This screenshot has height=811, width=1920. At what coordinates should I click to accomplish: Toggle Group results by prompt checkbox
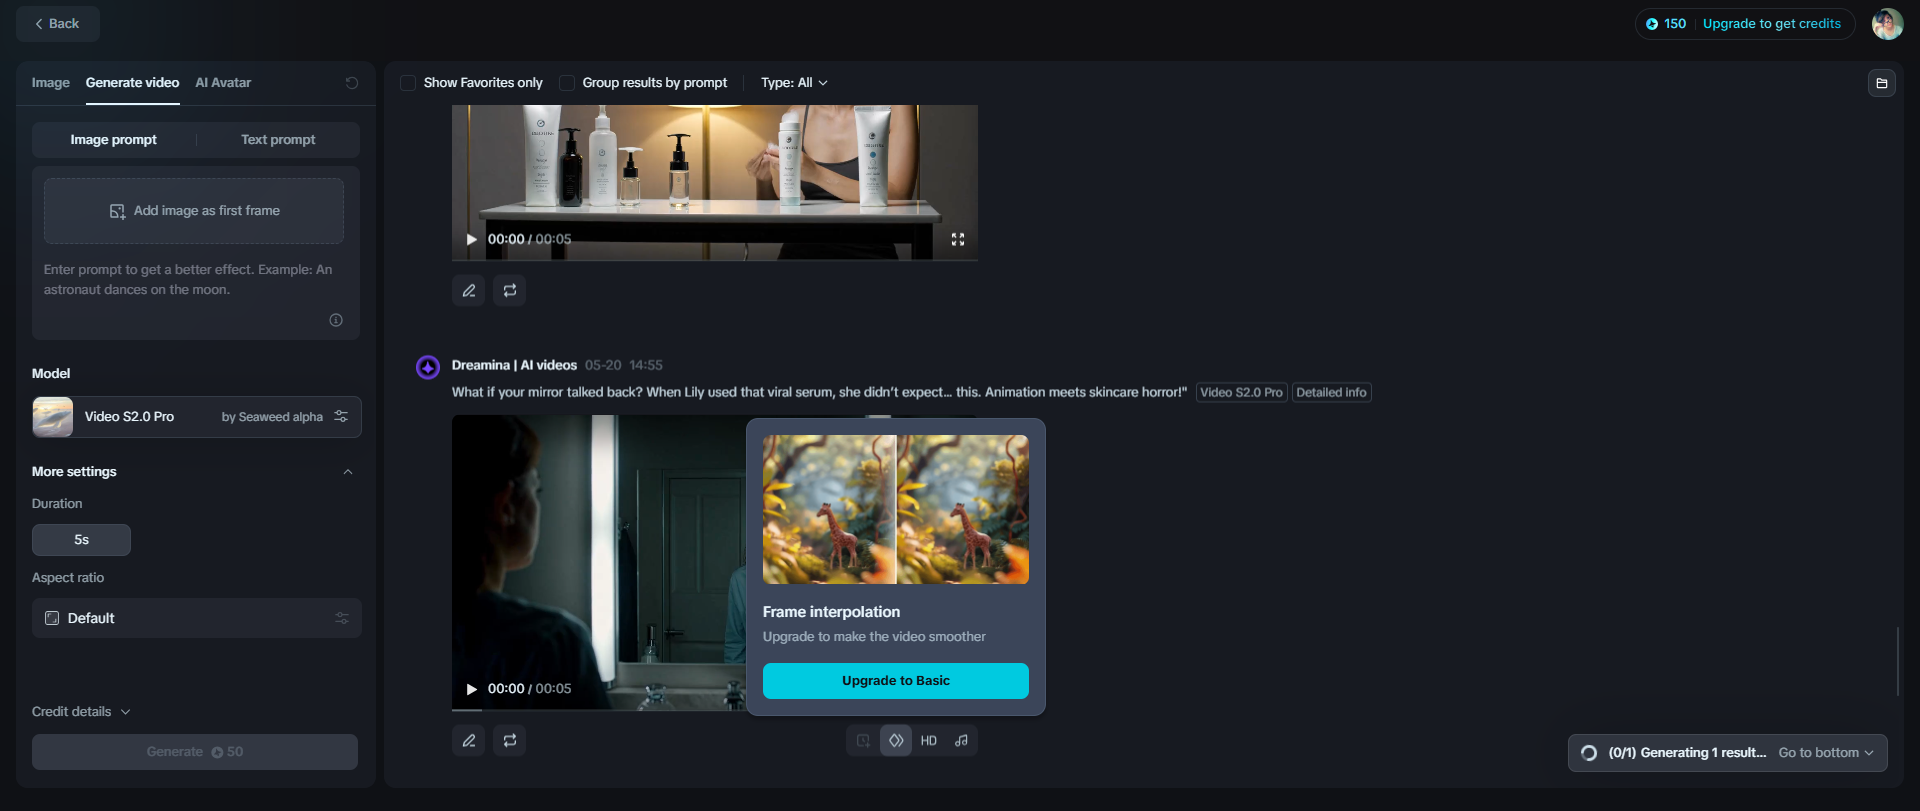click(x=567, y=83)
